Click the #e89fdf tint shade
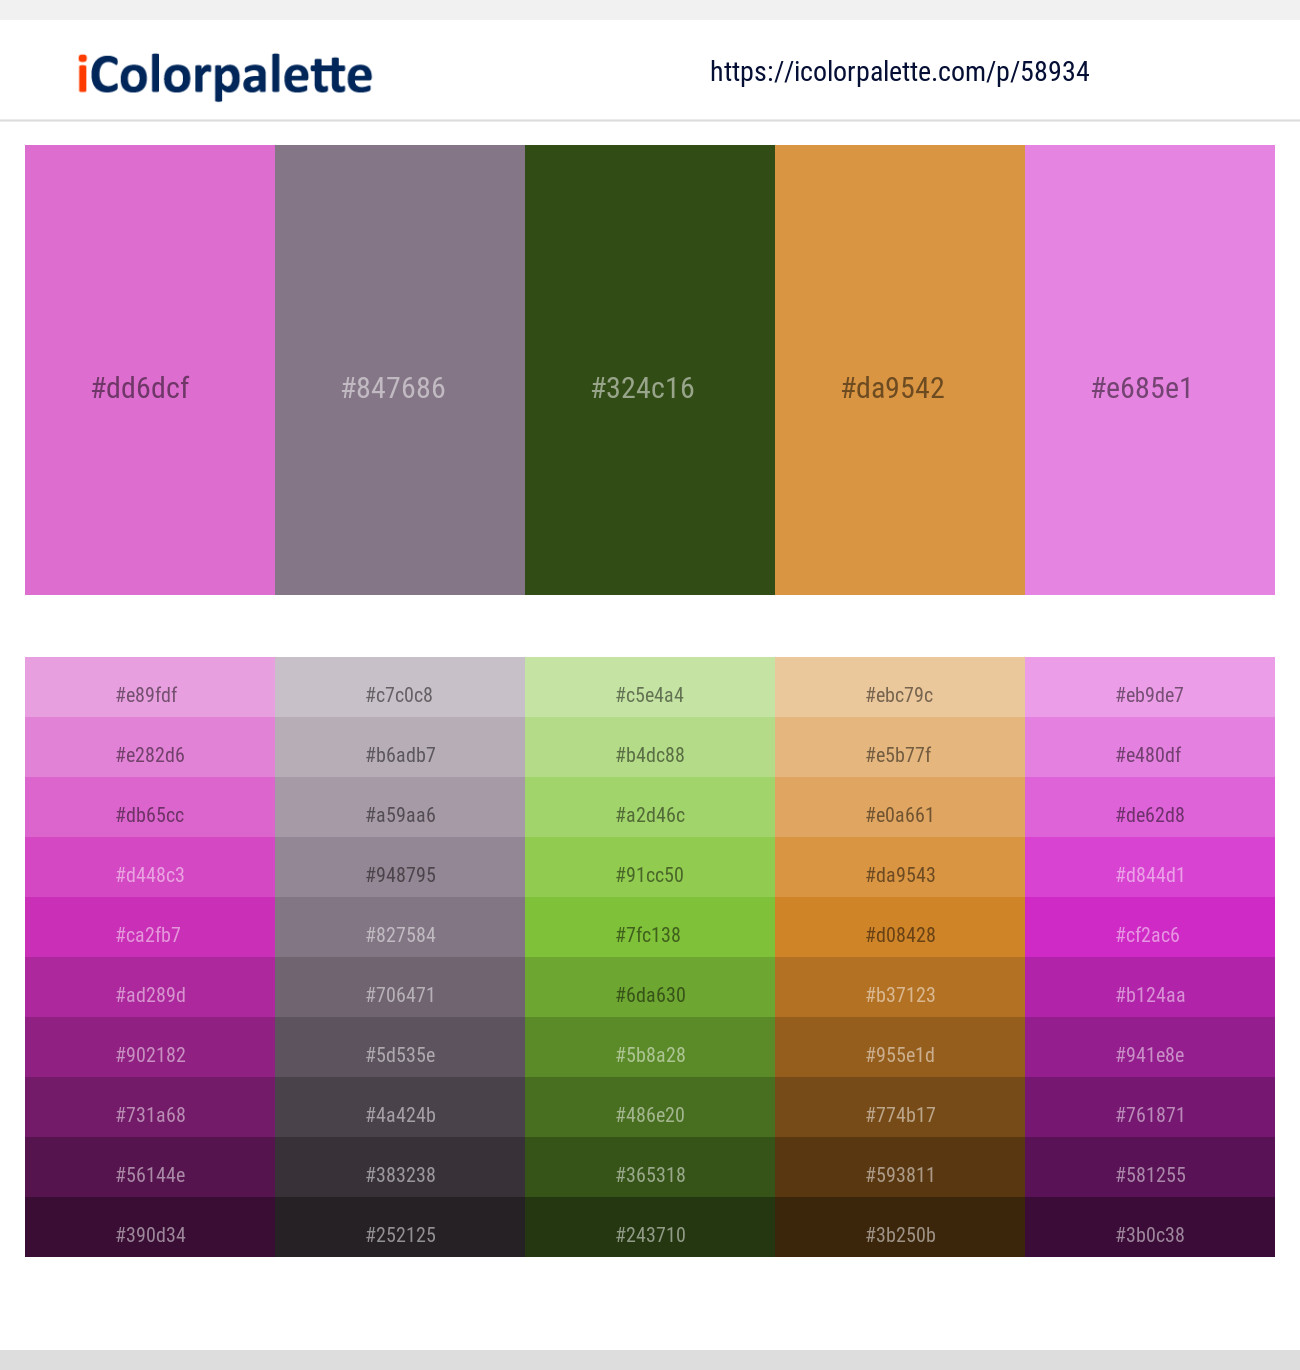This screenshot has height=1370, width=1300. (x=150, y=687)
